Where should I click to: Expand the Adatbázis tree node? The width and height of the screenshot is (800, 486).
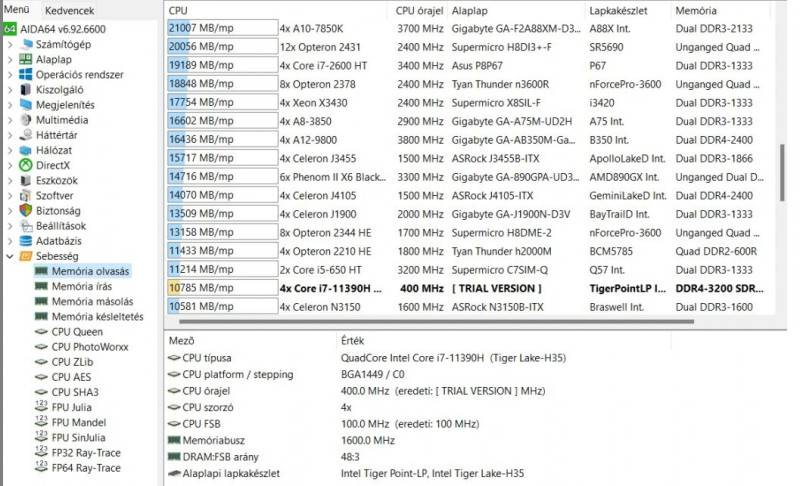(9, 241)
